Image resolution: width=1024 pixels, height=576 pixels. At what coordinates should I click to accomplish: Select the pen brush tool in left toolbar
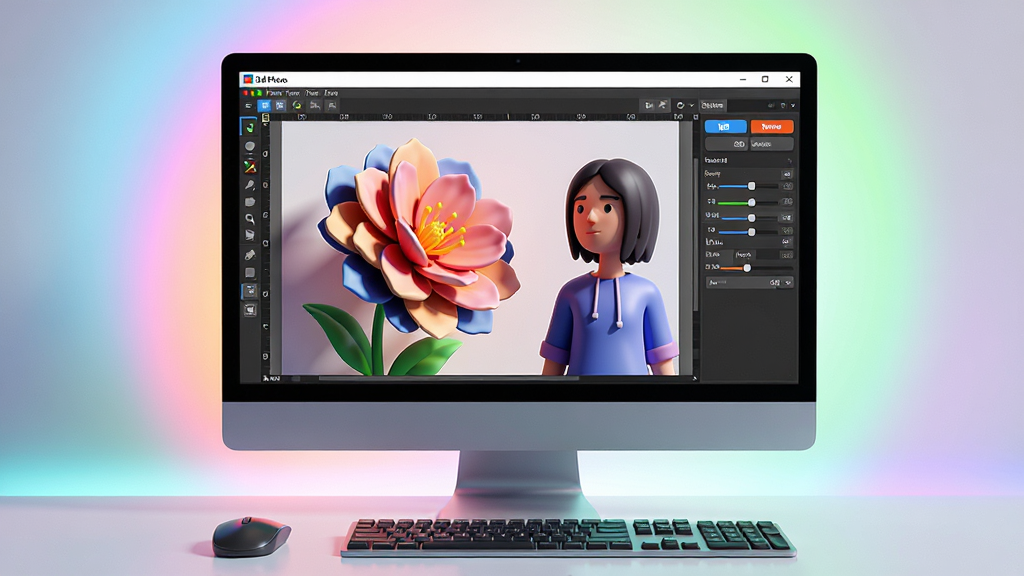tap(249, 185)
